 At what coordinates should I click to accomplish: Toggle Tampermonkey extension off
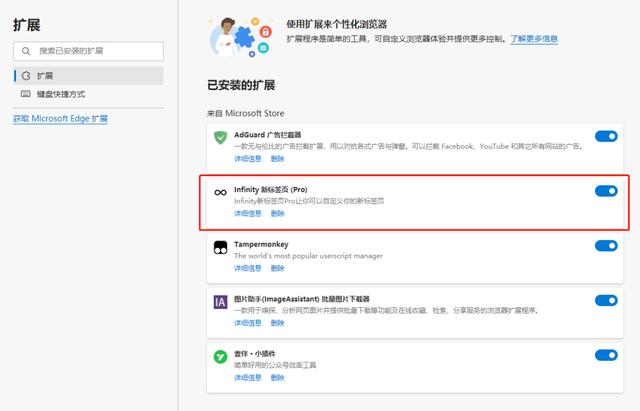606,246
